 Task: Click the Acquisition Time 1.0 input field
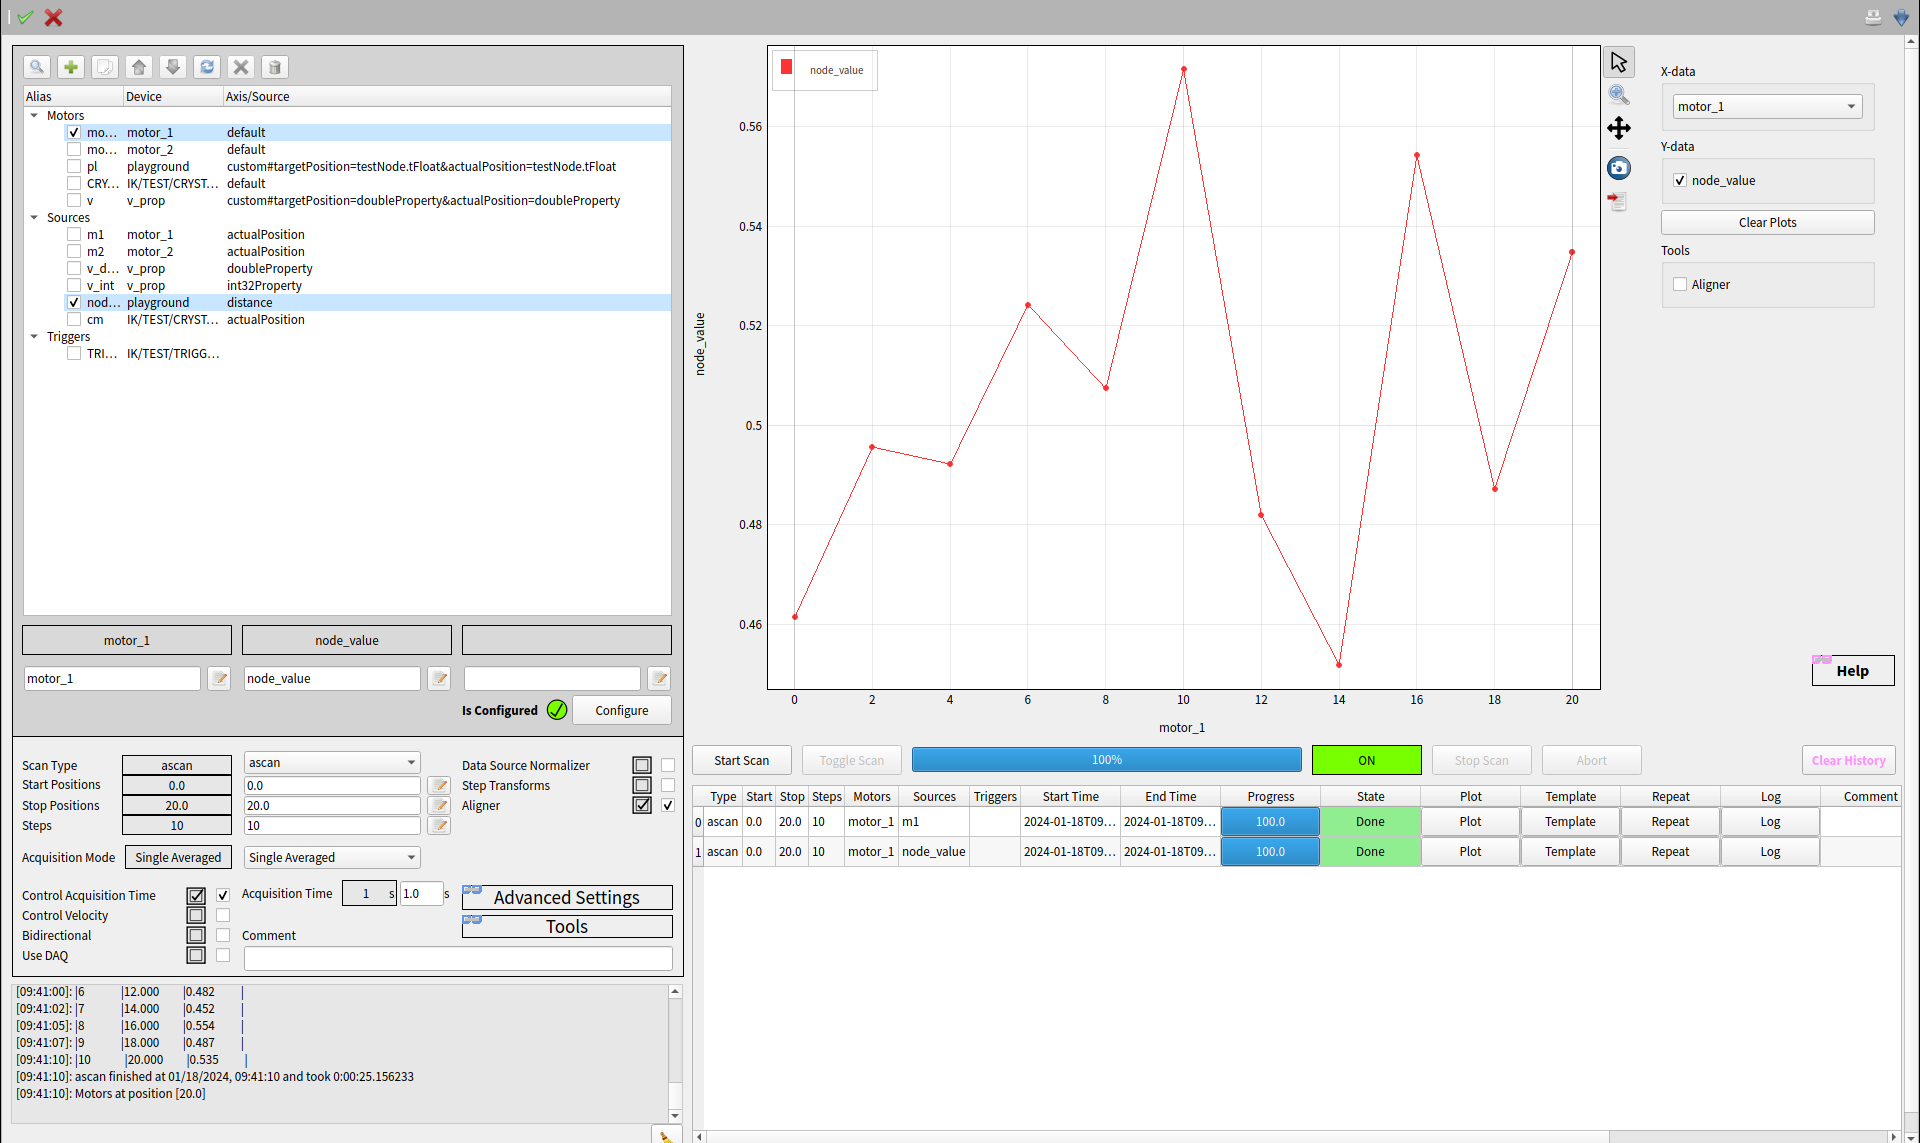coord(421,894)
